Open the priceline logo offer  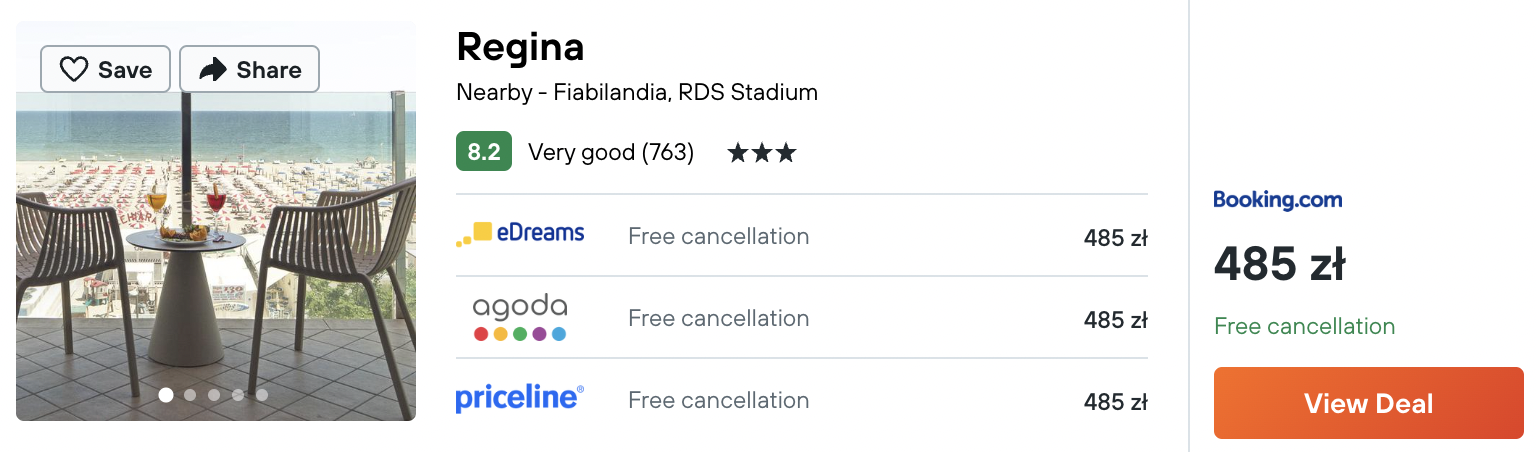tap(520, 399)
